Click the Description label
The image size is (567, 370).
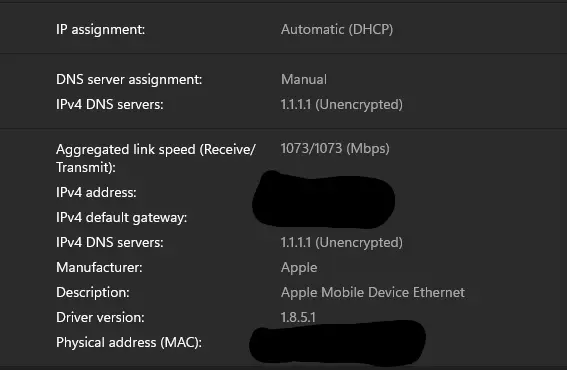93,293
